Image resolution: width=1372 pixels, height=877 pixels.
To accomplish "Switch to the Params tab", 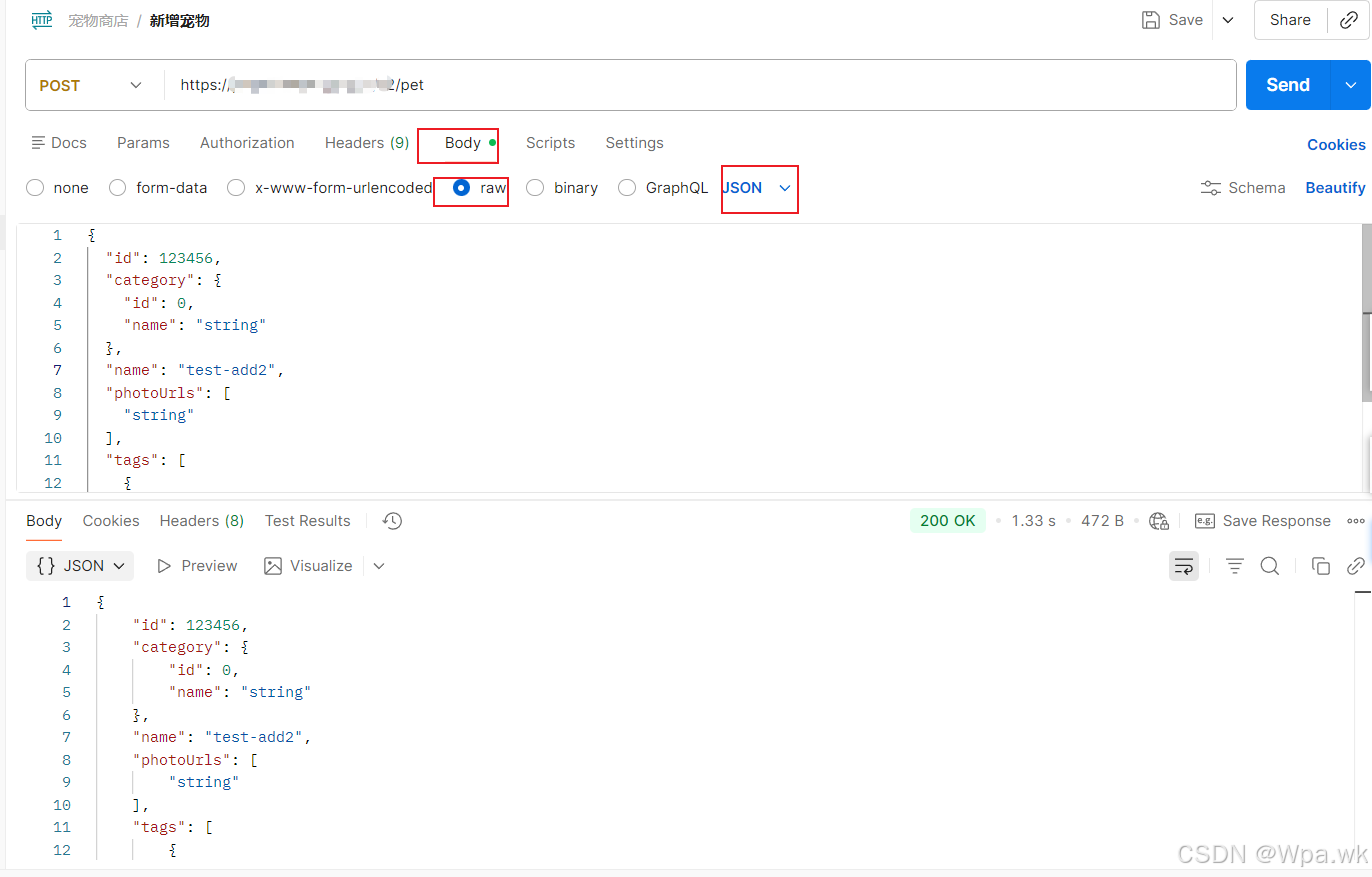I will click(x=143, y=143).
